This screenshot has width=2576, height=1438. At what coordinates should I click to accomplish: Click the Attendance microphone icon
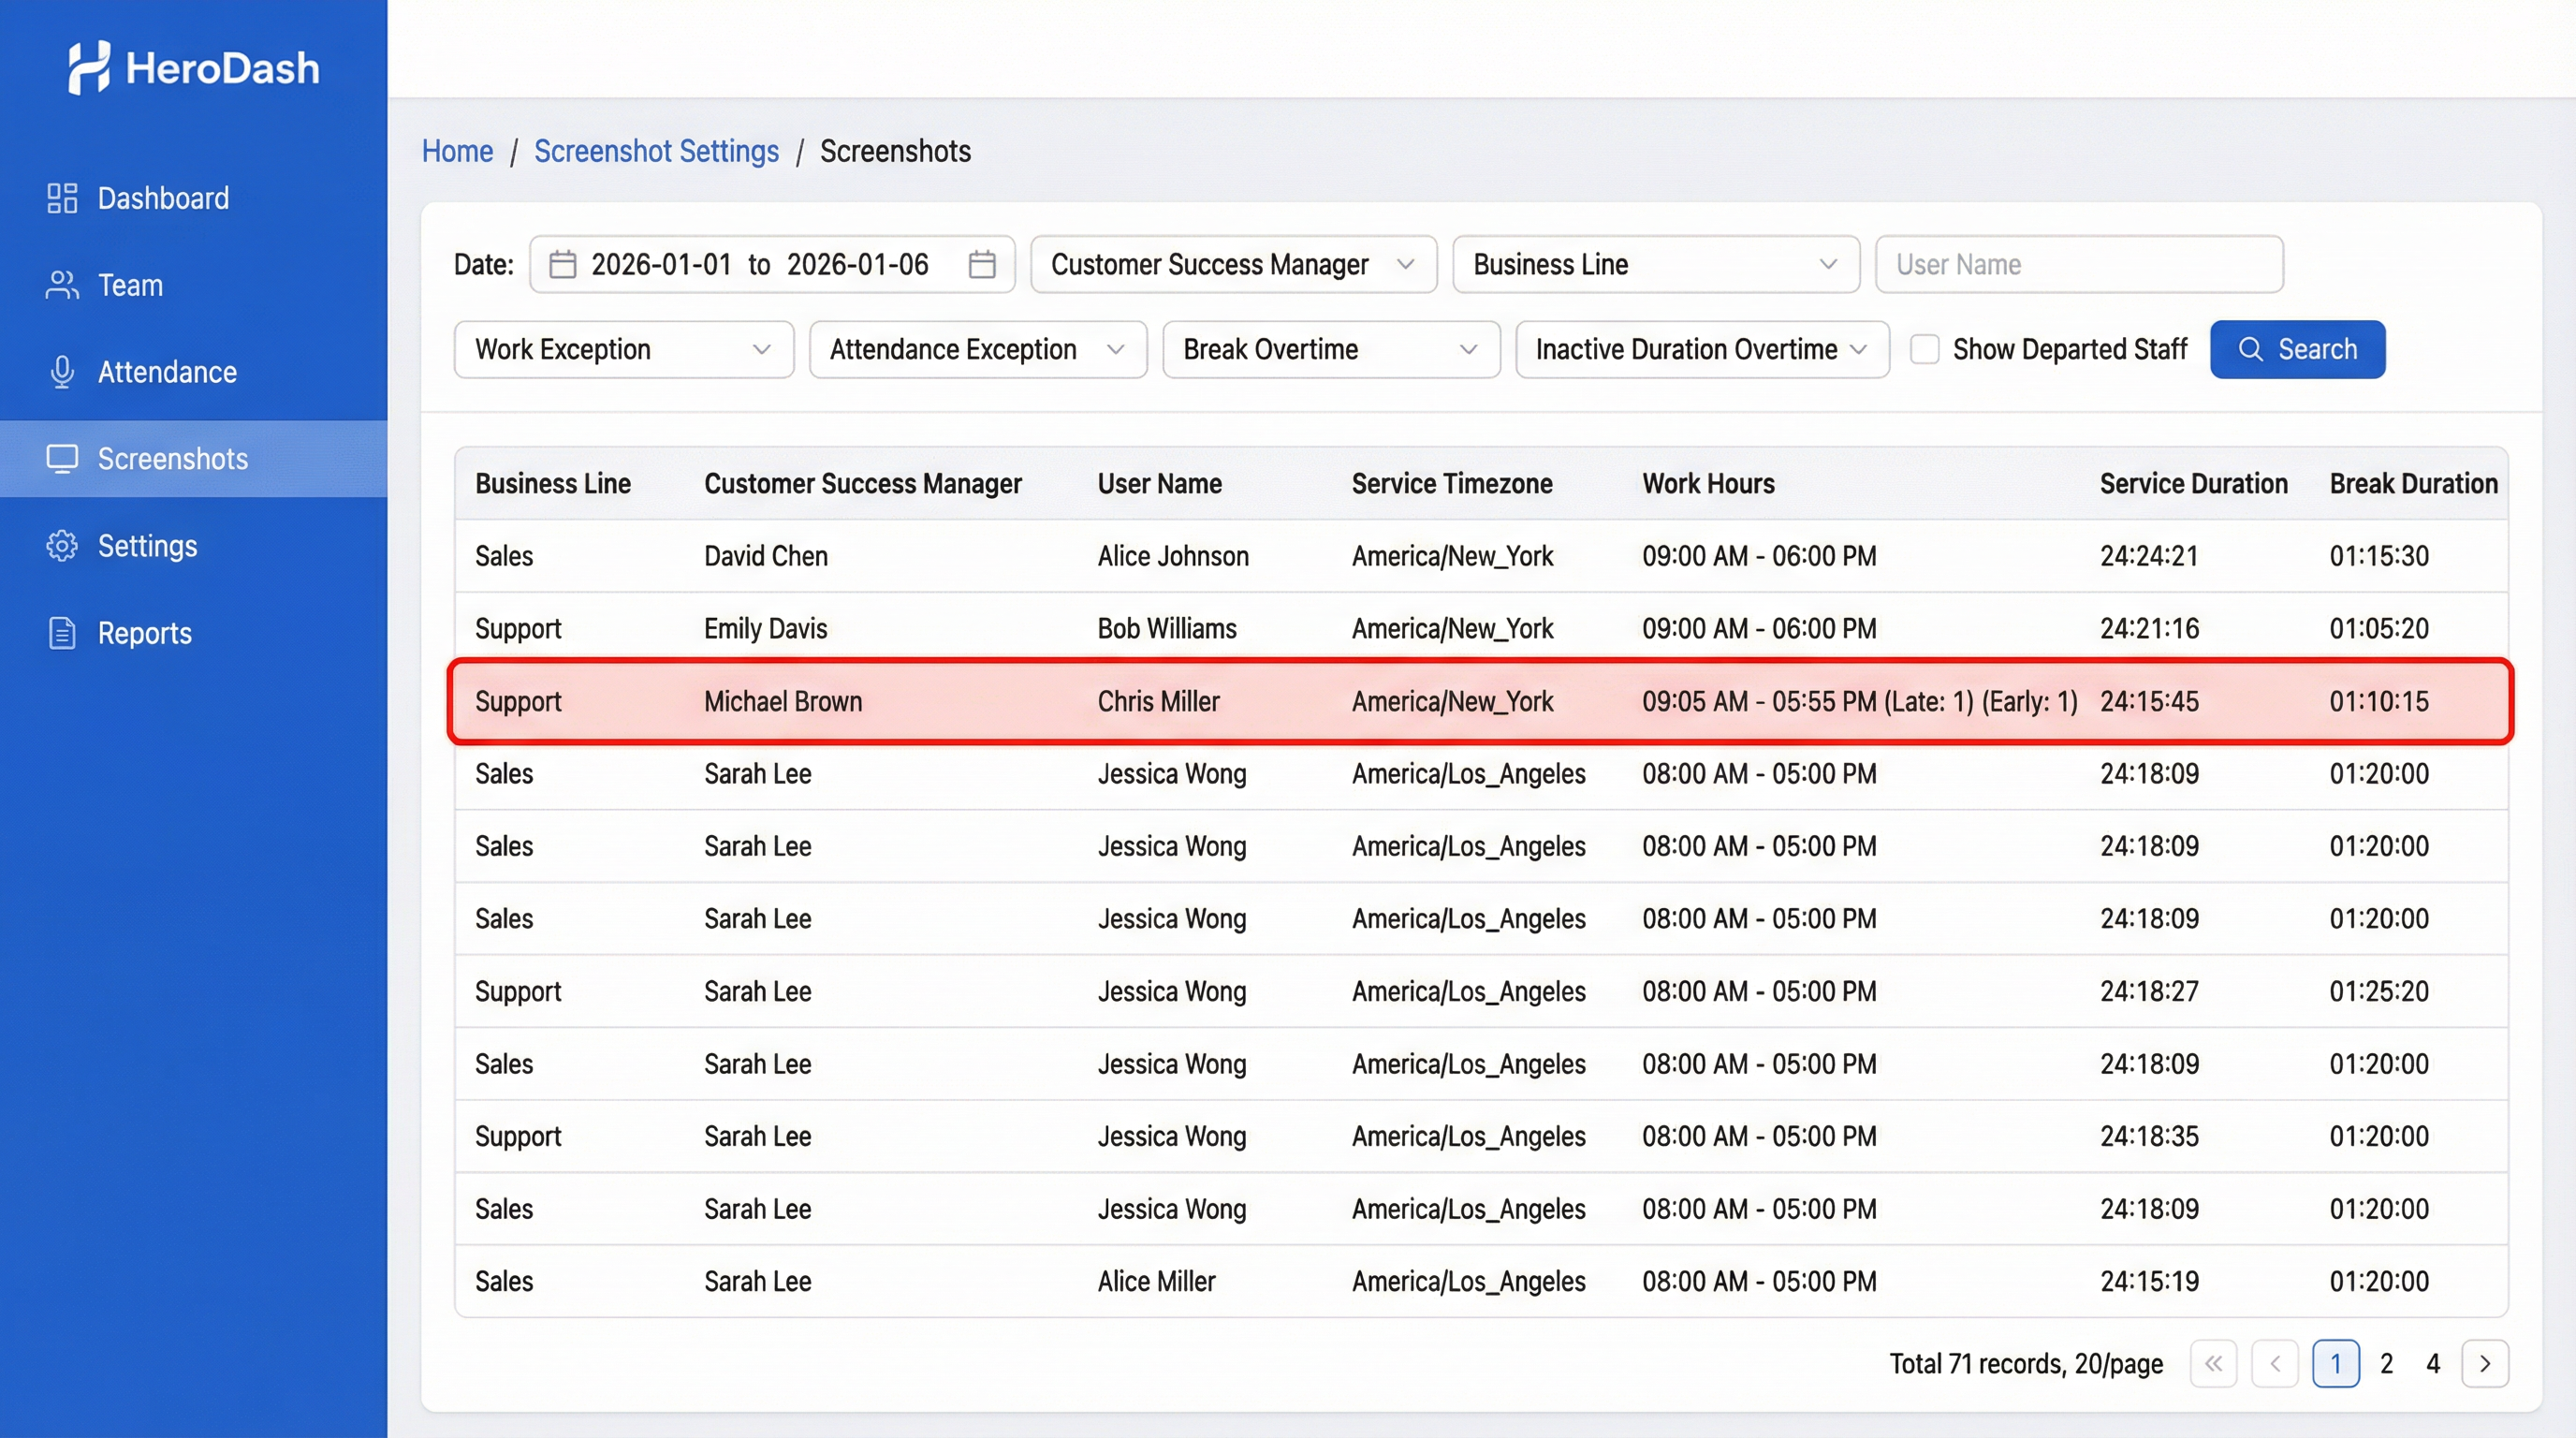62,372
